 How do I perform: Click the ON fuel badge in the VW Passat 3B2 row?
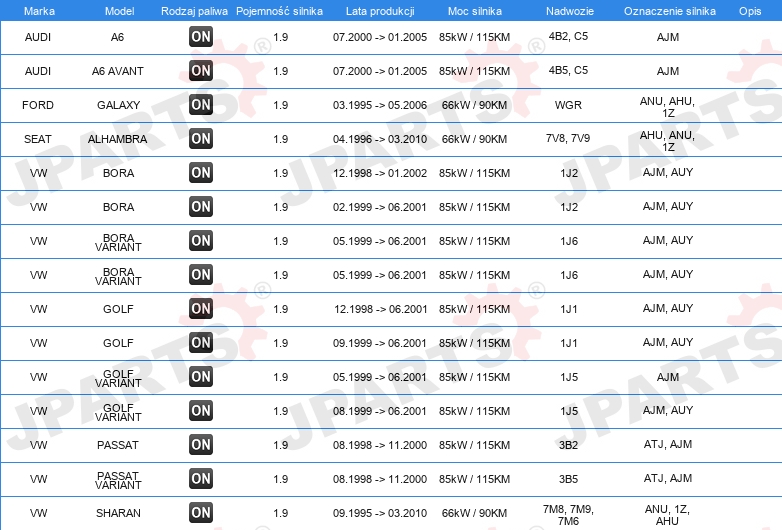pos(201,444)
